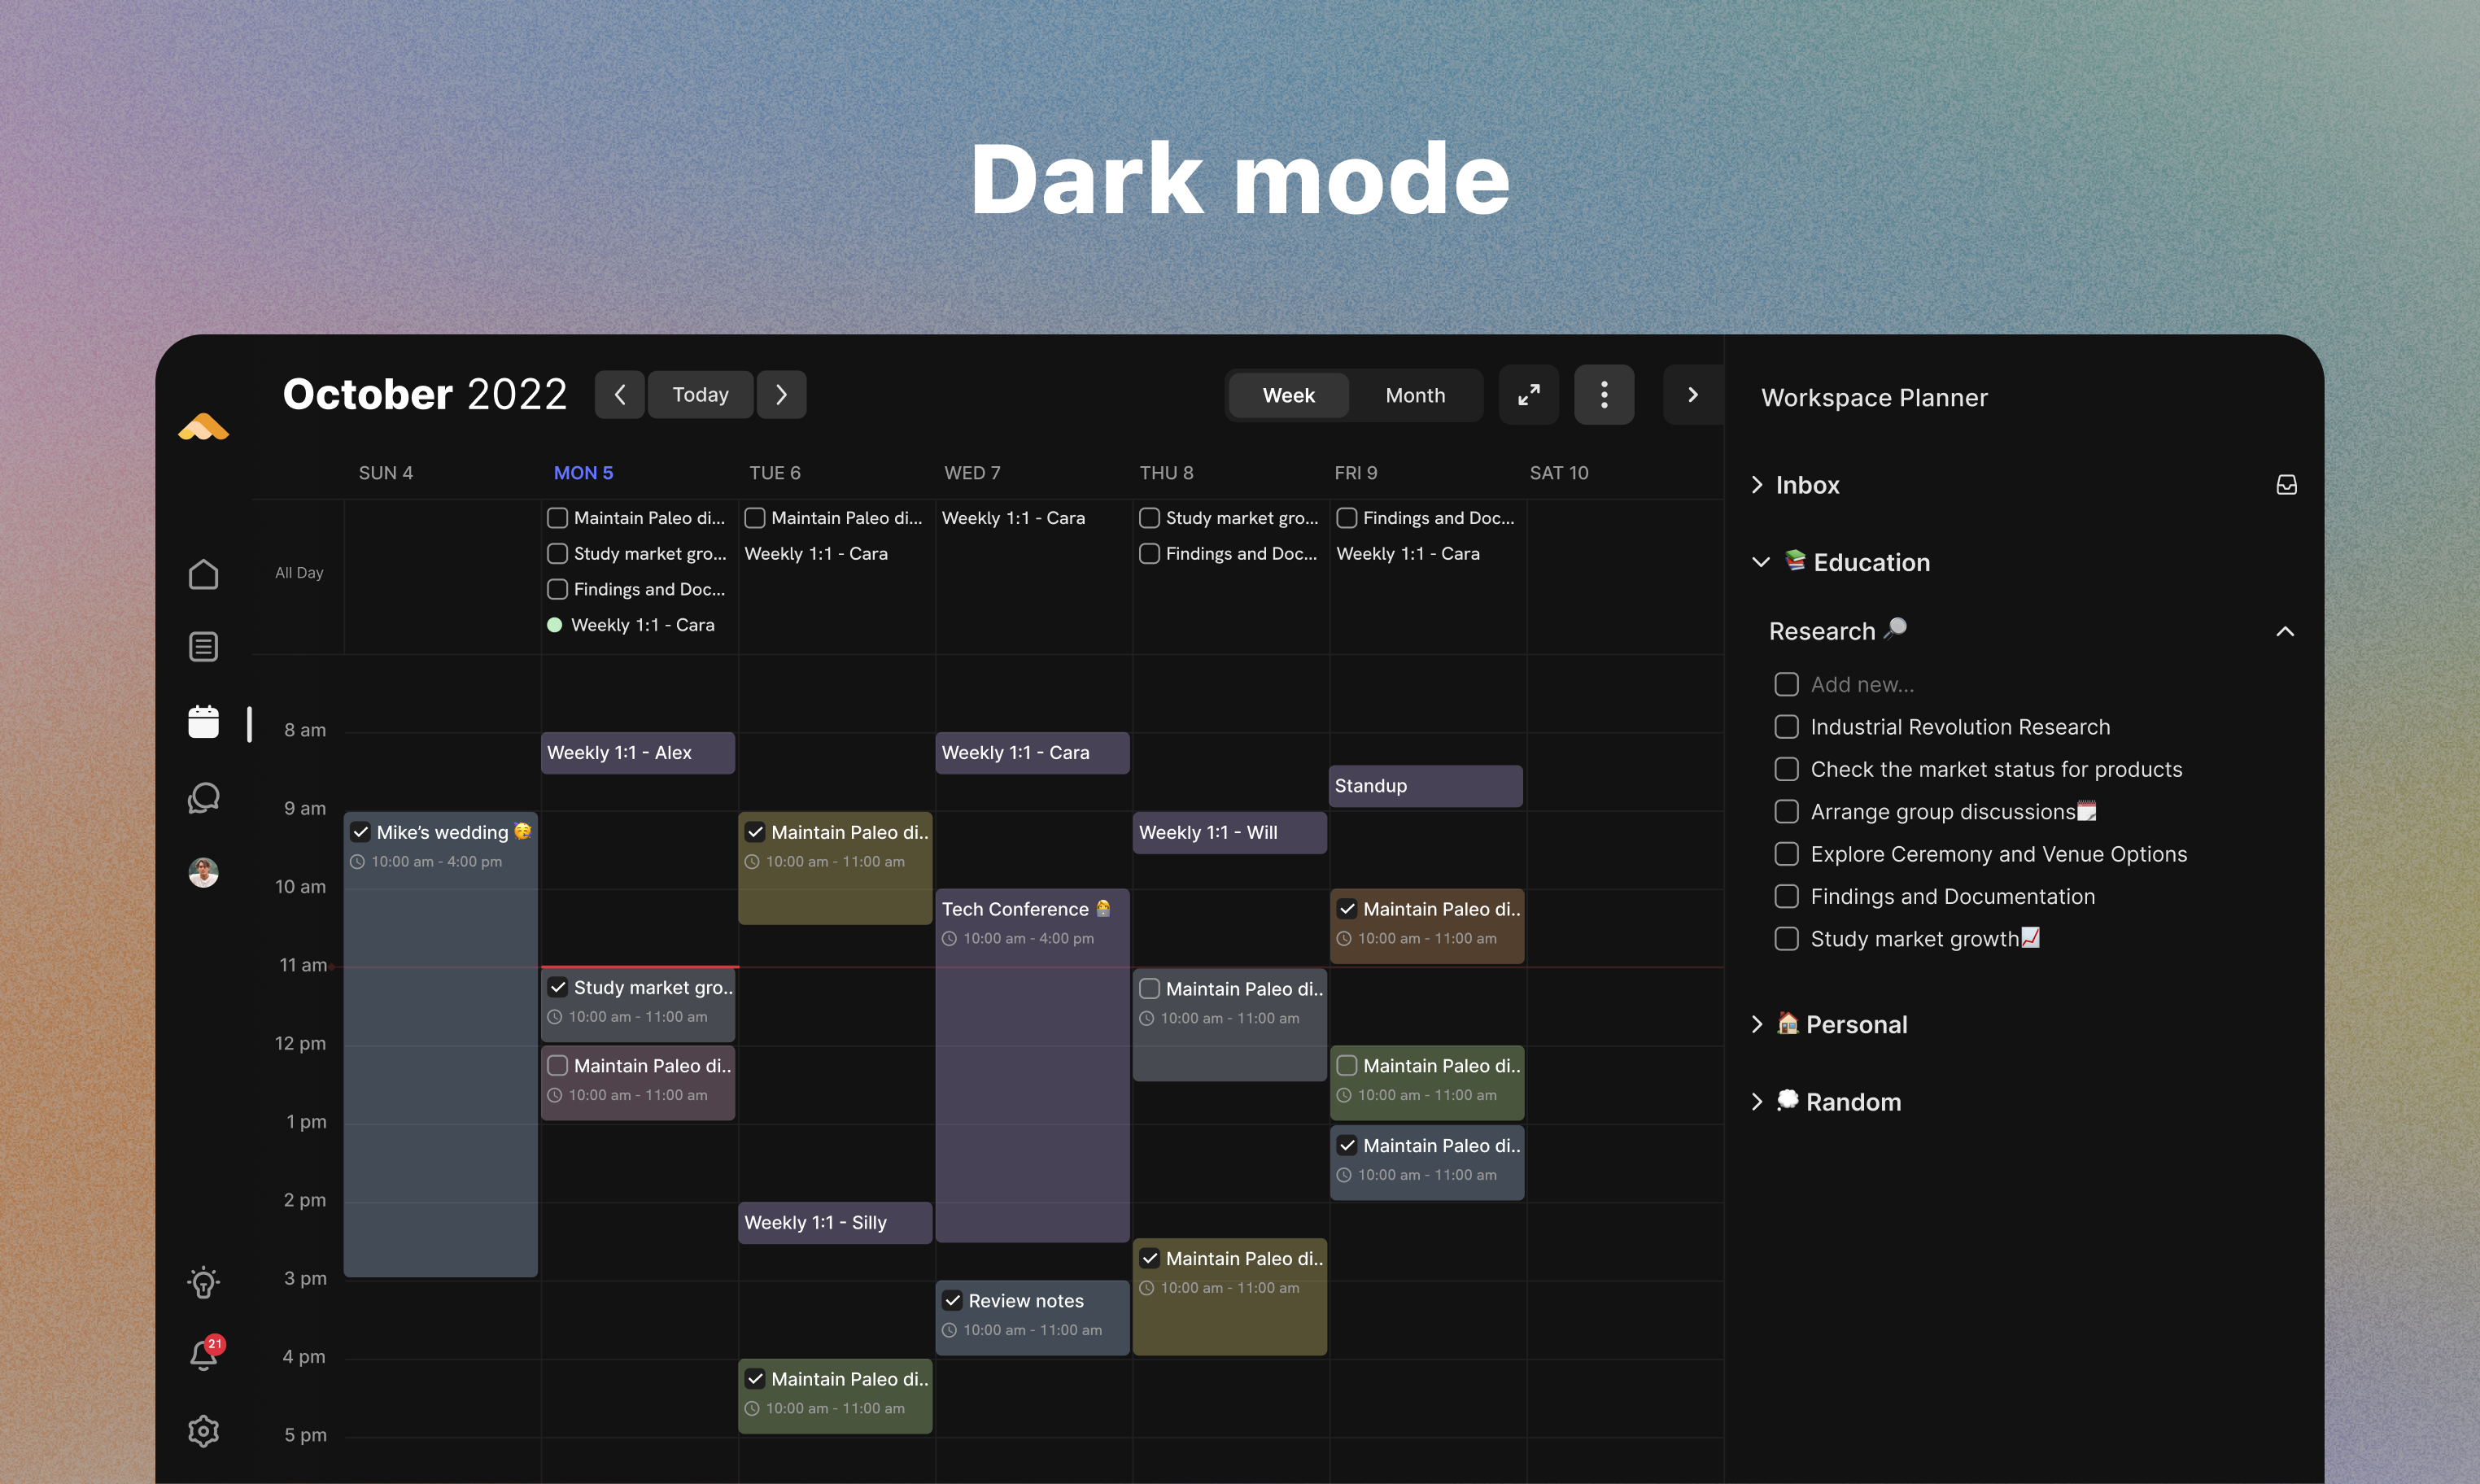Screen dimensions: 2480x1484
Task: Open the Standup event on Friday
Action: 1426,786
